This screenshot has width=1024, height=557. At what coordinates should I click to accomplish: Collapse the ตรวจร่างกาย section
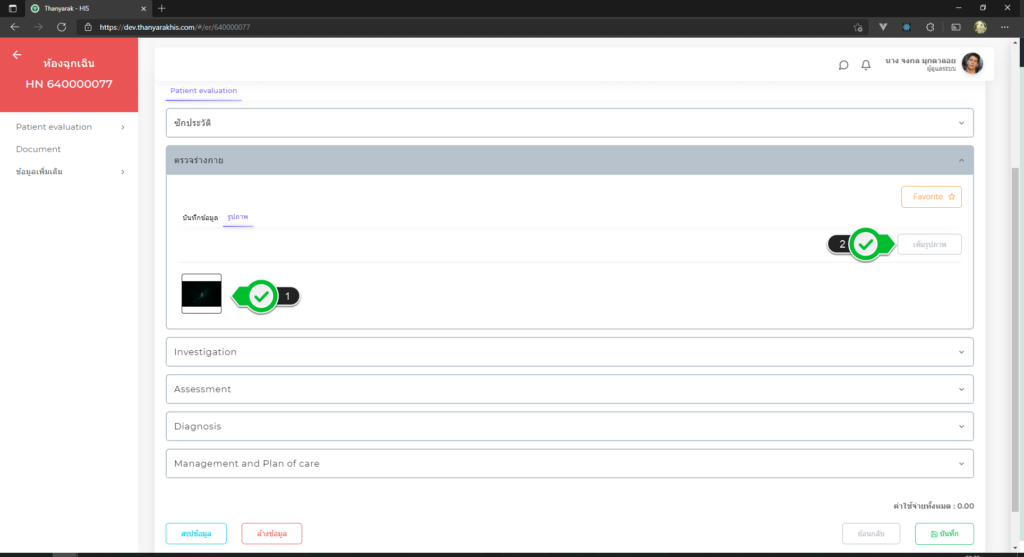pyautogui.click(x=569, y=160)
